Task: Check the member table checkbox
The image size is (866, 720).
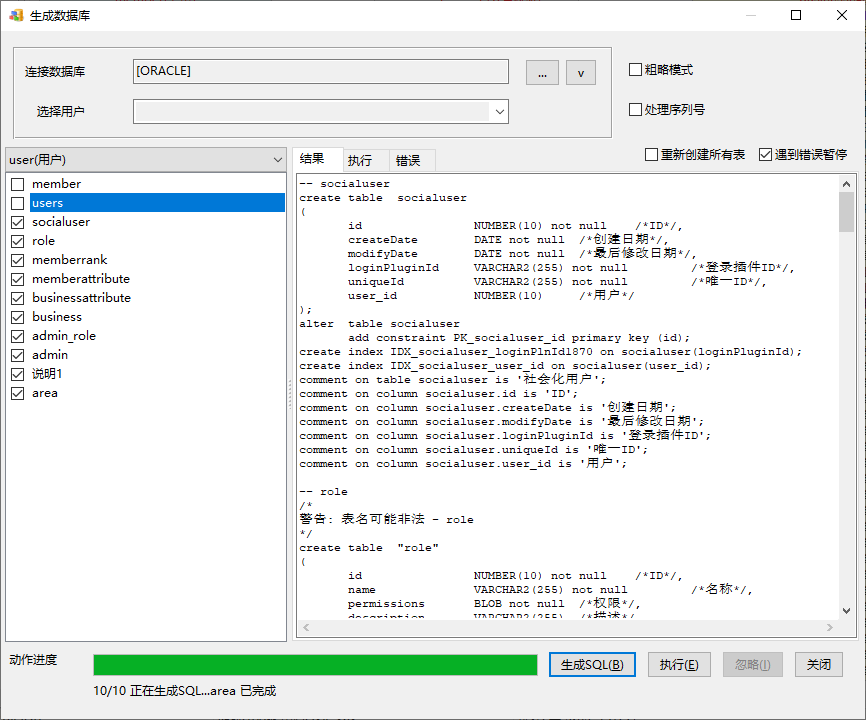Action: (x=18, y=184)
